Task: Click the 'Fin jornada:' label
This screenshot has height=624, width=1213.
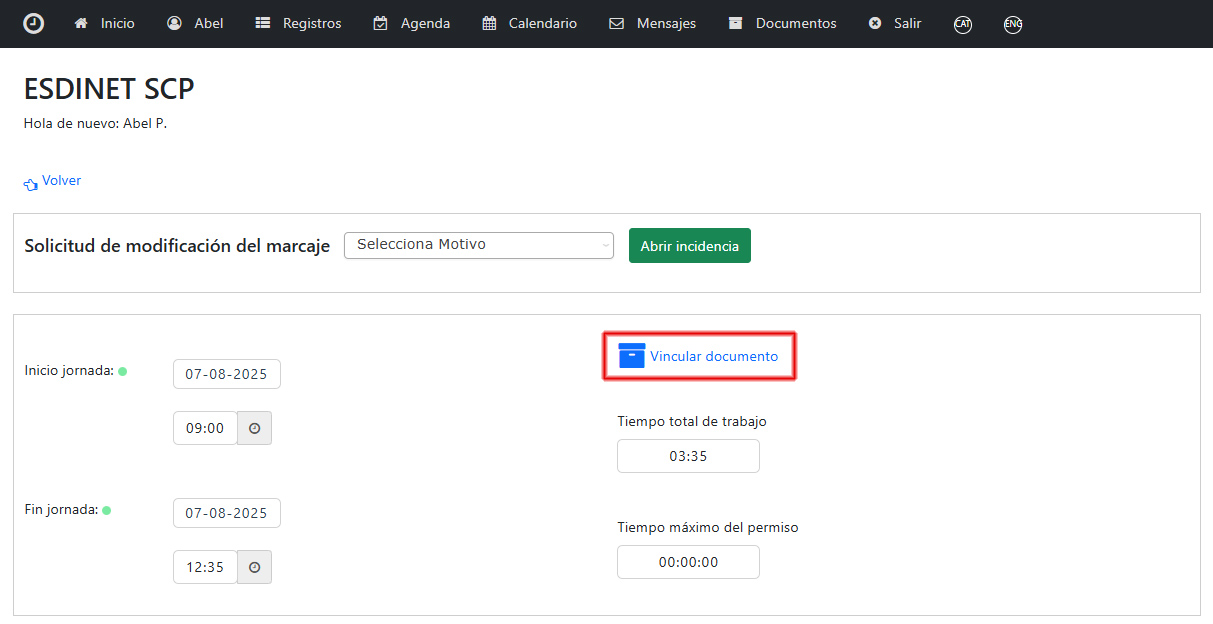Action: (x=61, y=509)
